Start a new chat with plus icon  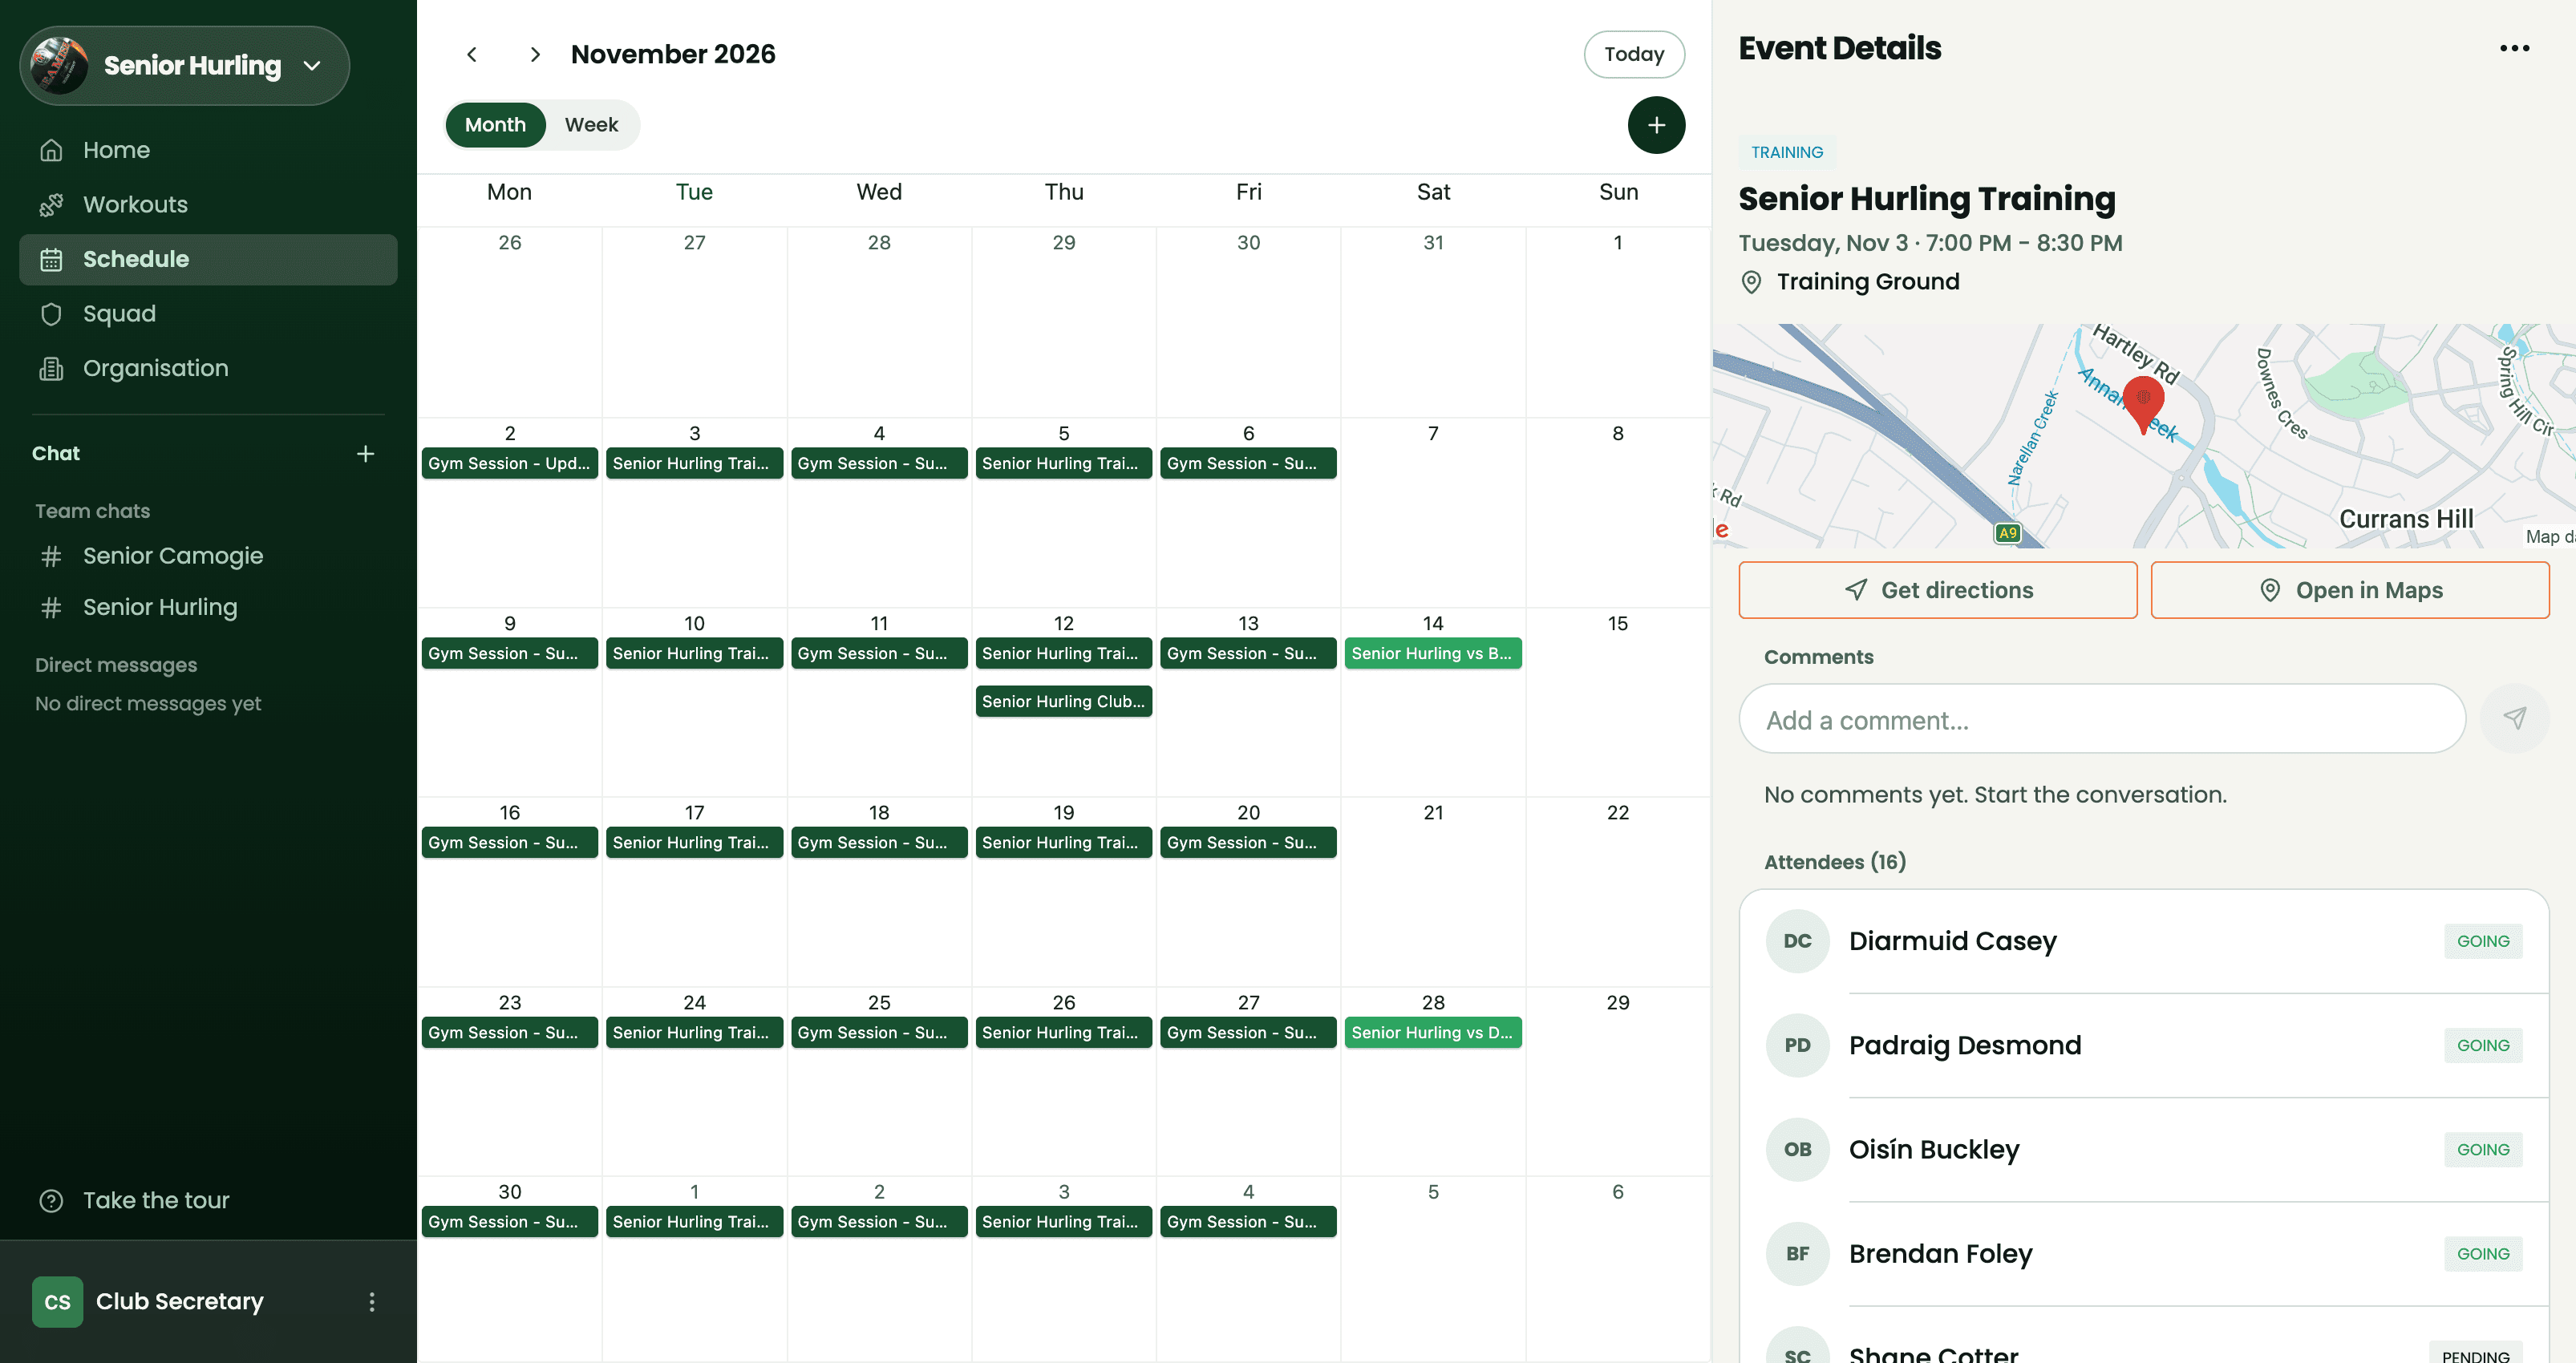click(366, 454)
